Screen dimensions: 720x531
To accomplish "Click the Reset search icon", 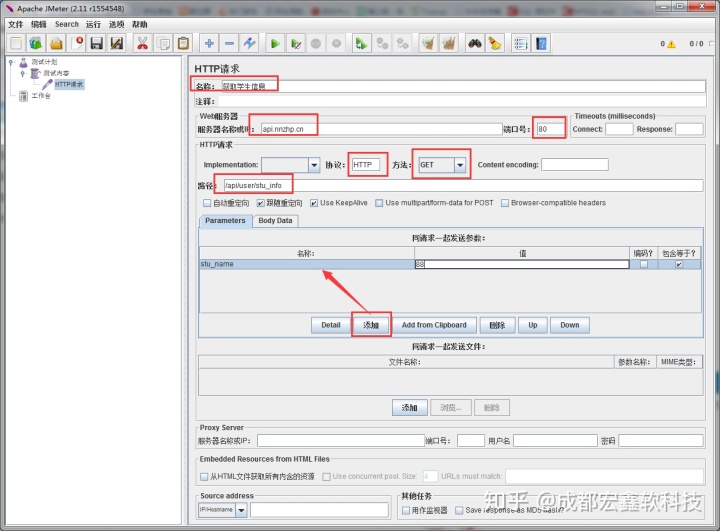I will 495,44.
